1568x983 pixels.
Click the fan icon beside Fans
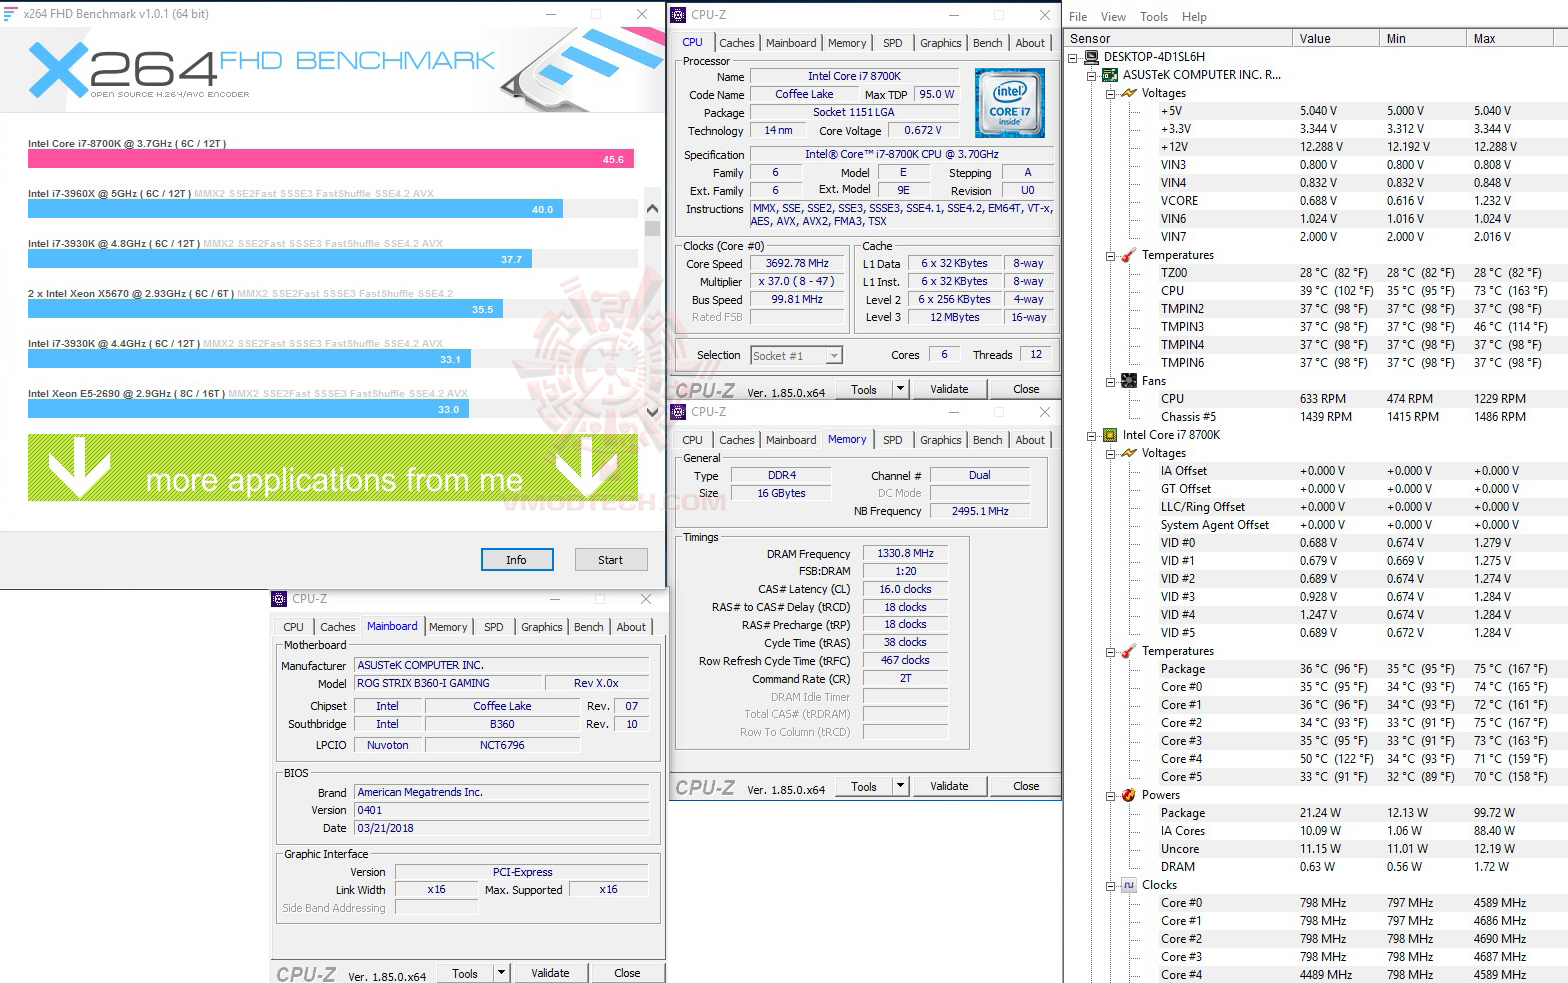coord(1129,381)
